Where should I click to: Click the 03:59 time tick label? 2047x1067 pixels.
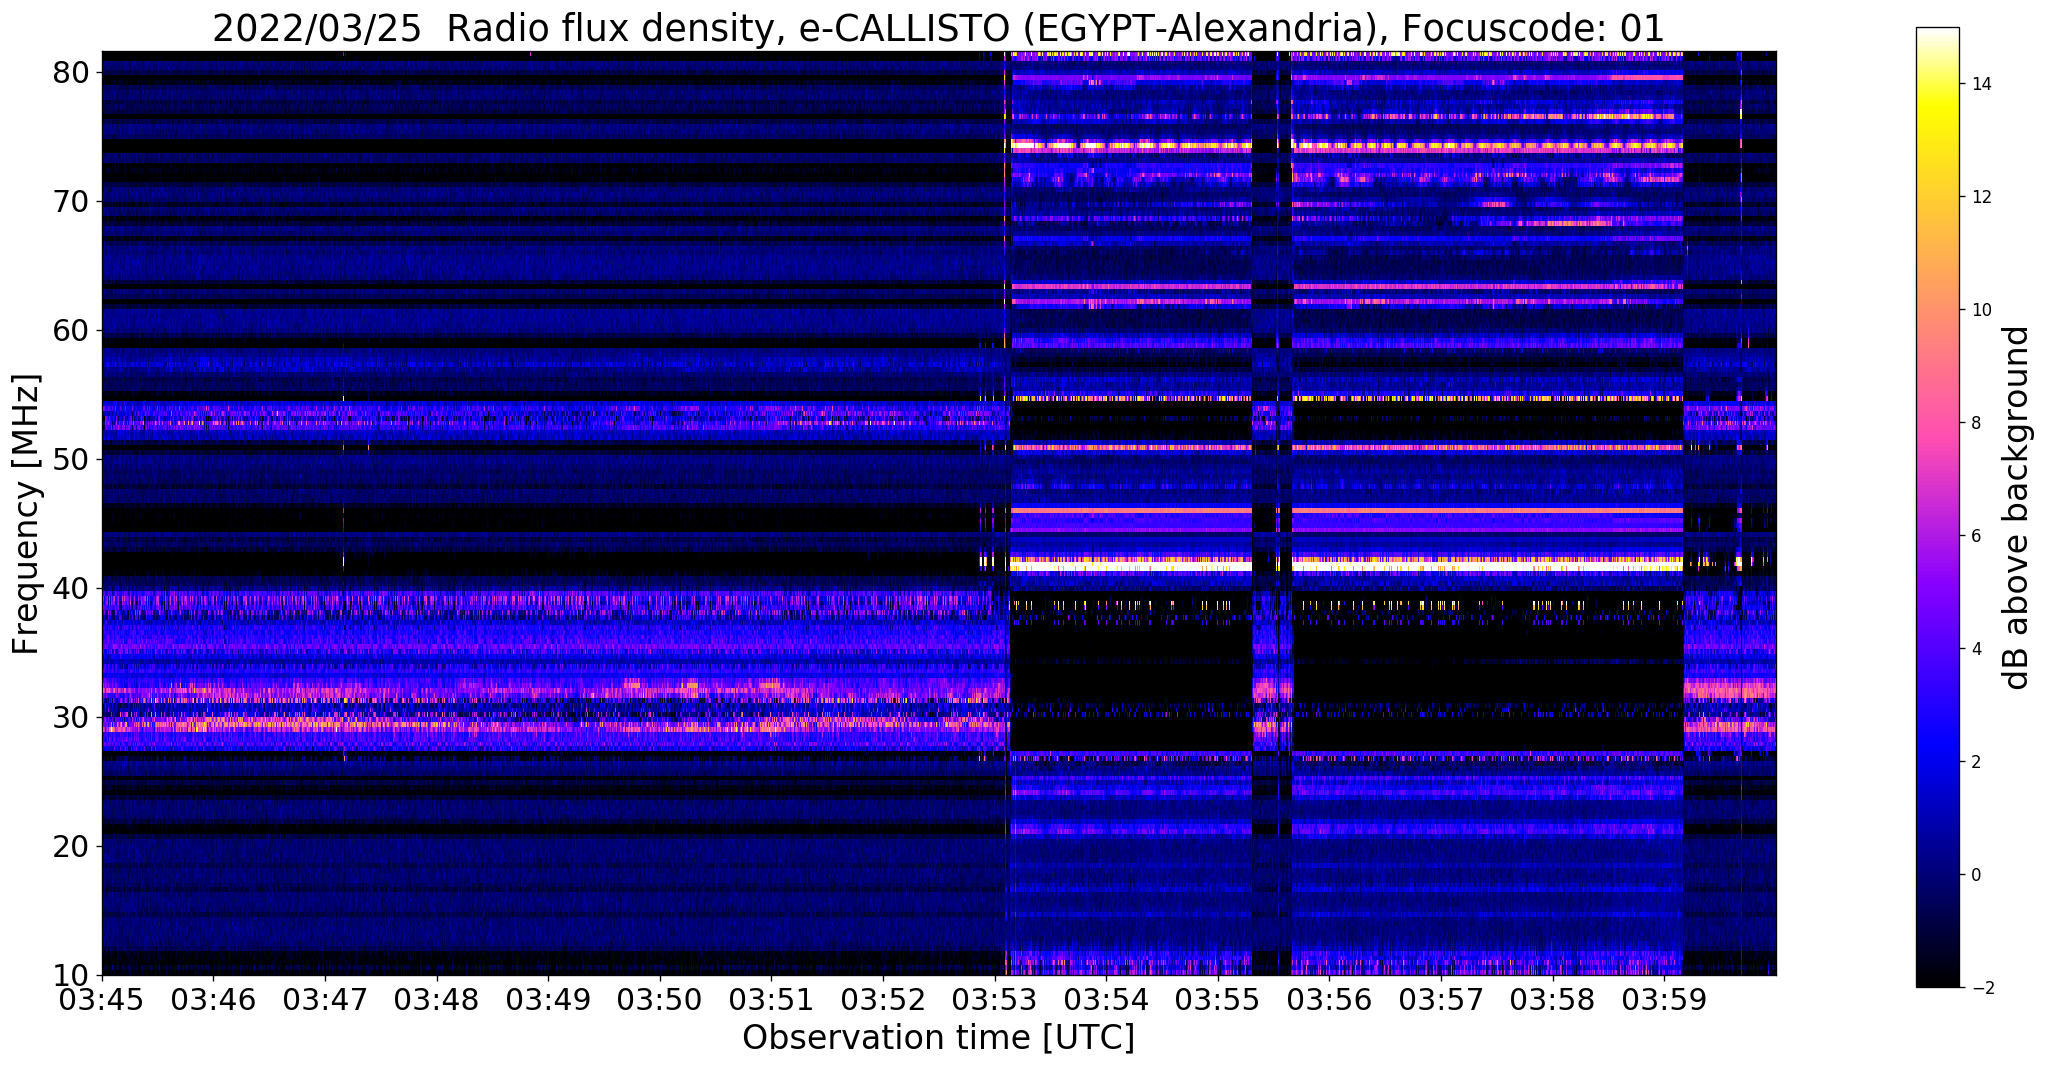(1663, 1001)
